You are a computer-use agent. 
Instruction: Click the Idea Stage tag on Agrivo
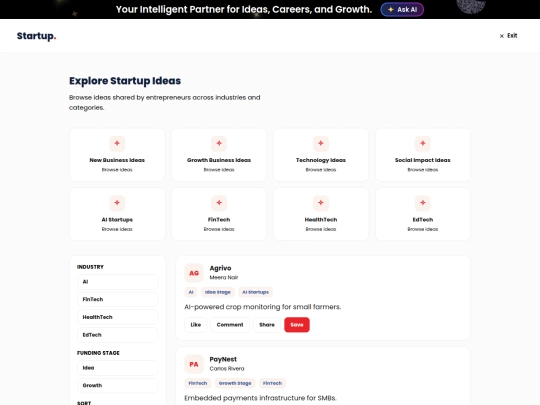[218, 292]
